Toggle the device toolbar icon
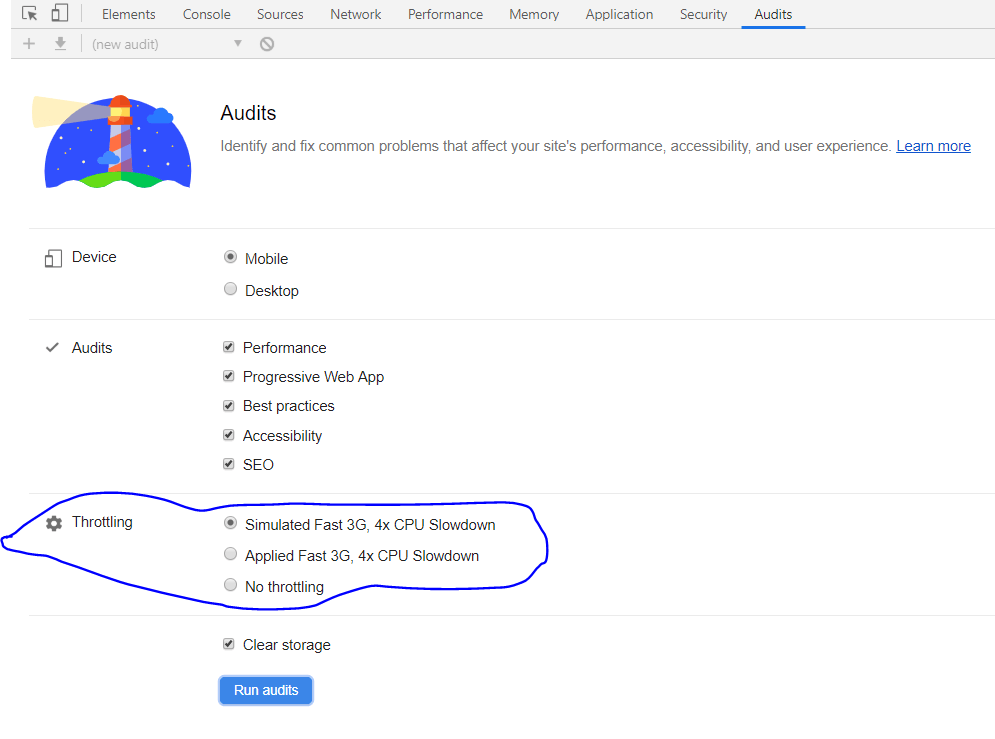 click(60, 13)
